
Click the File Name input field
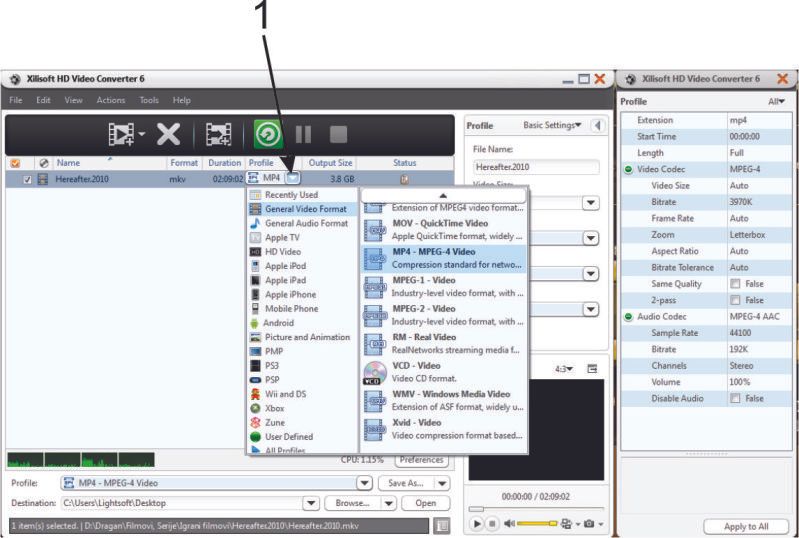pos(536,167)
